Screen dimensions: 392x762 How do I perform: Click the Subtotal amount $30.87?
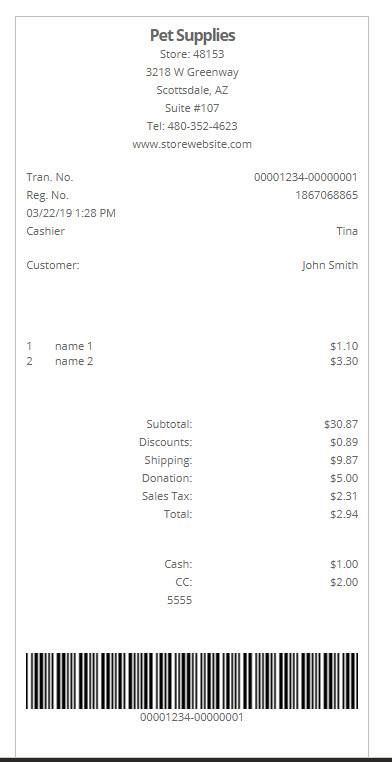tap(341, 424)
